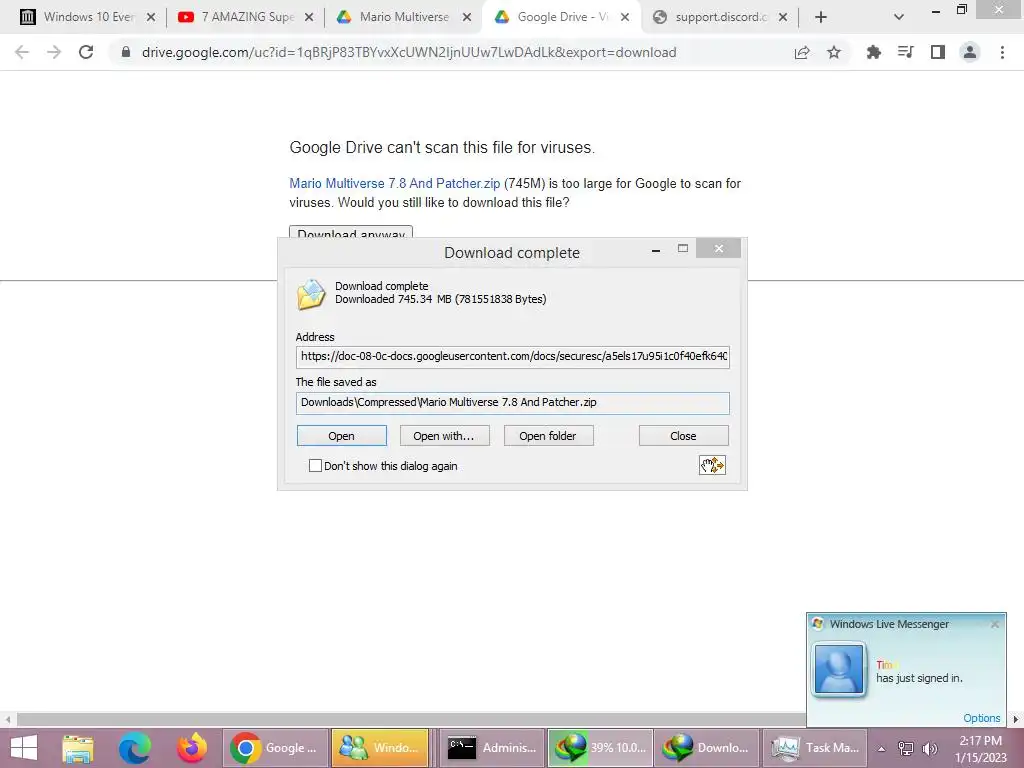Enable Don't show this dialog again
The height and width of the screenshot is (768, 1024).
[315, 466]
